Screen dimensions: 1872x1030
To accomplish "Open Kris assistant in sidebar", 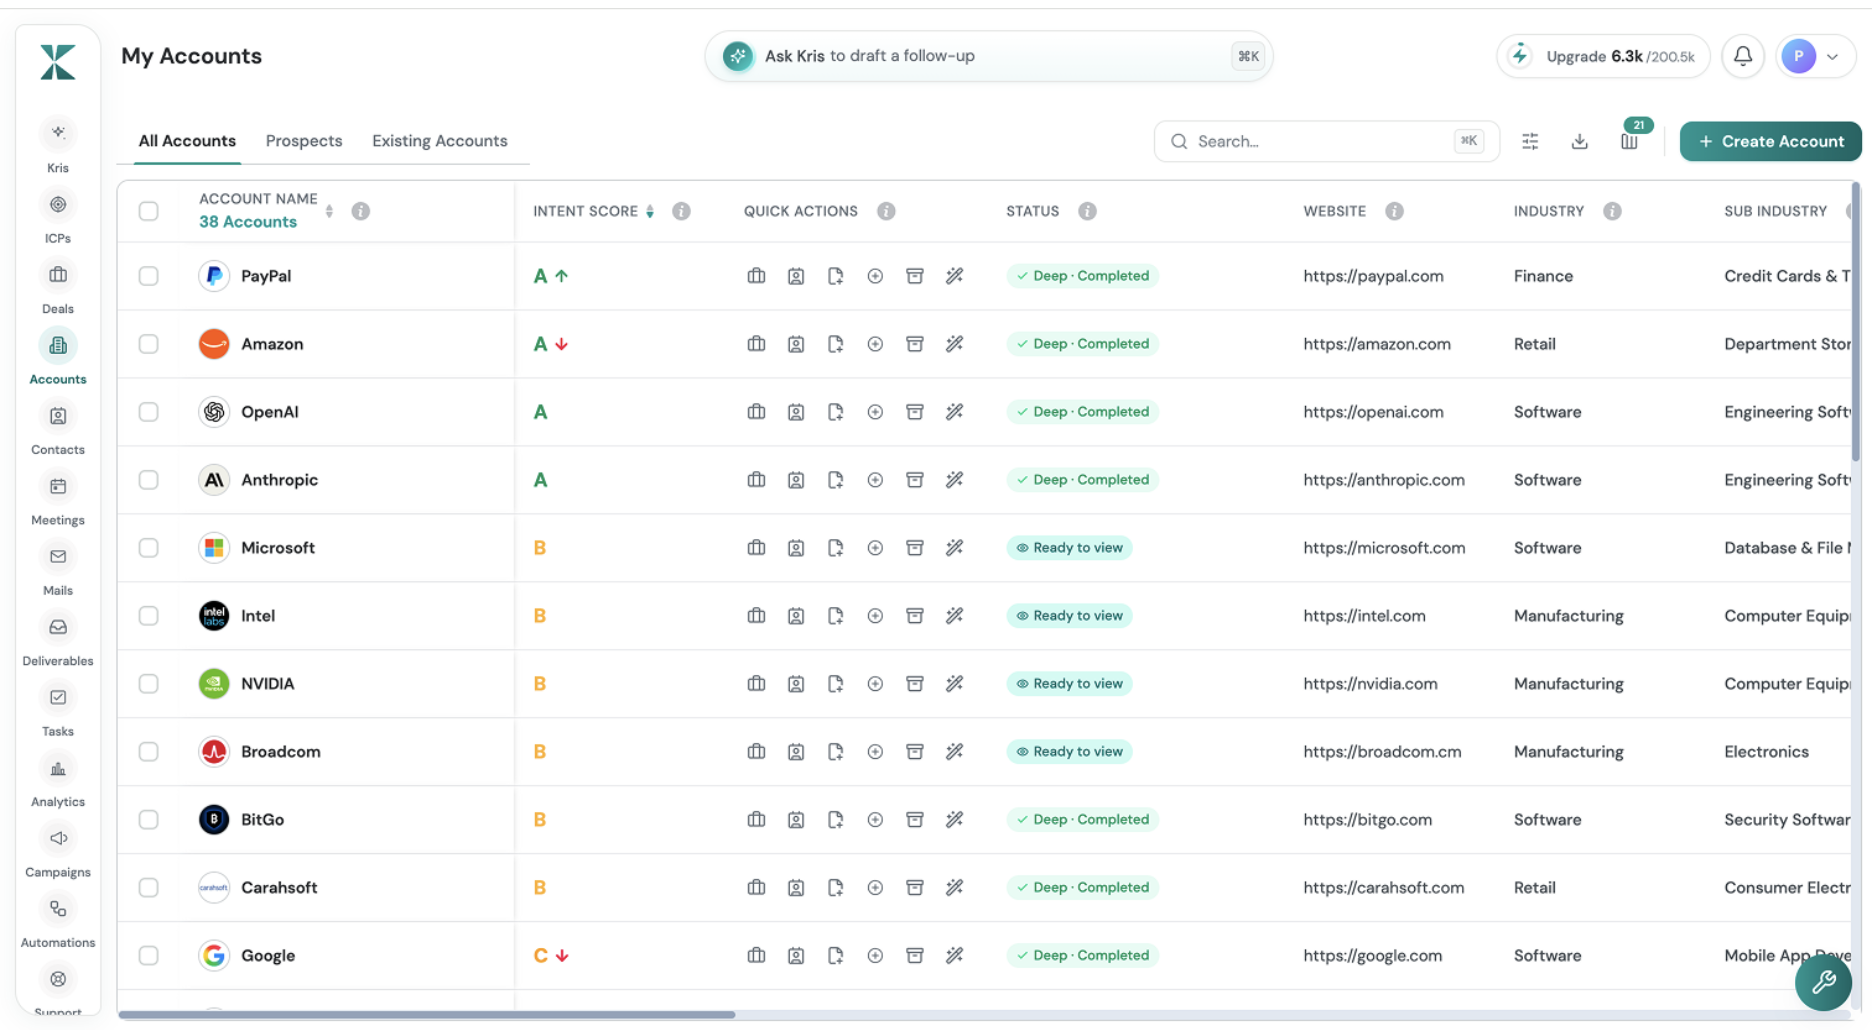I will tap(58, 145).
